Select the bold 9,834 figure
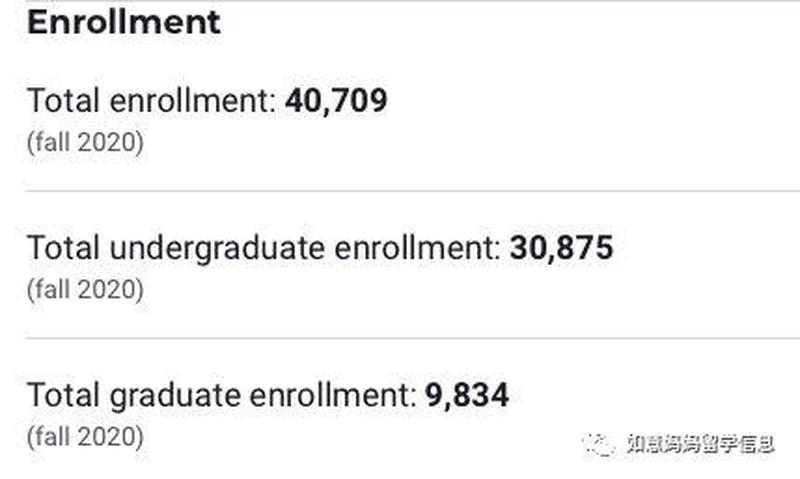Image resolution: width=800 pixels, height=479 pixels. point(467,395)
